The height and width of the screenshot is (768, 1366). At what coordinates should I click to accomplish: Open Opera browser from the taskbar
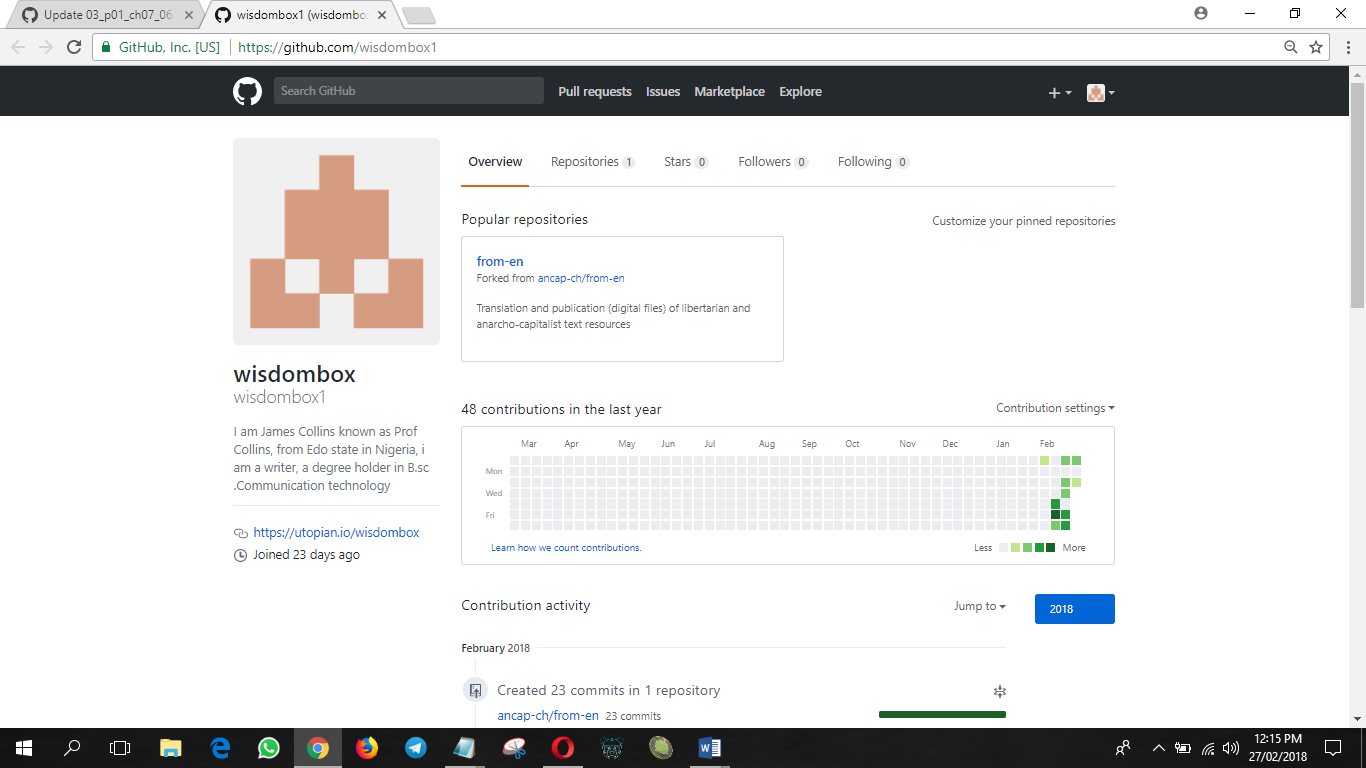pyautogui.click(x=563, y=747)
